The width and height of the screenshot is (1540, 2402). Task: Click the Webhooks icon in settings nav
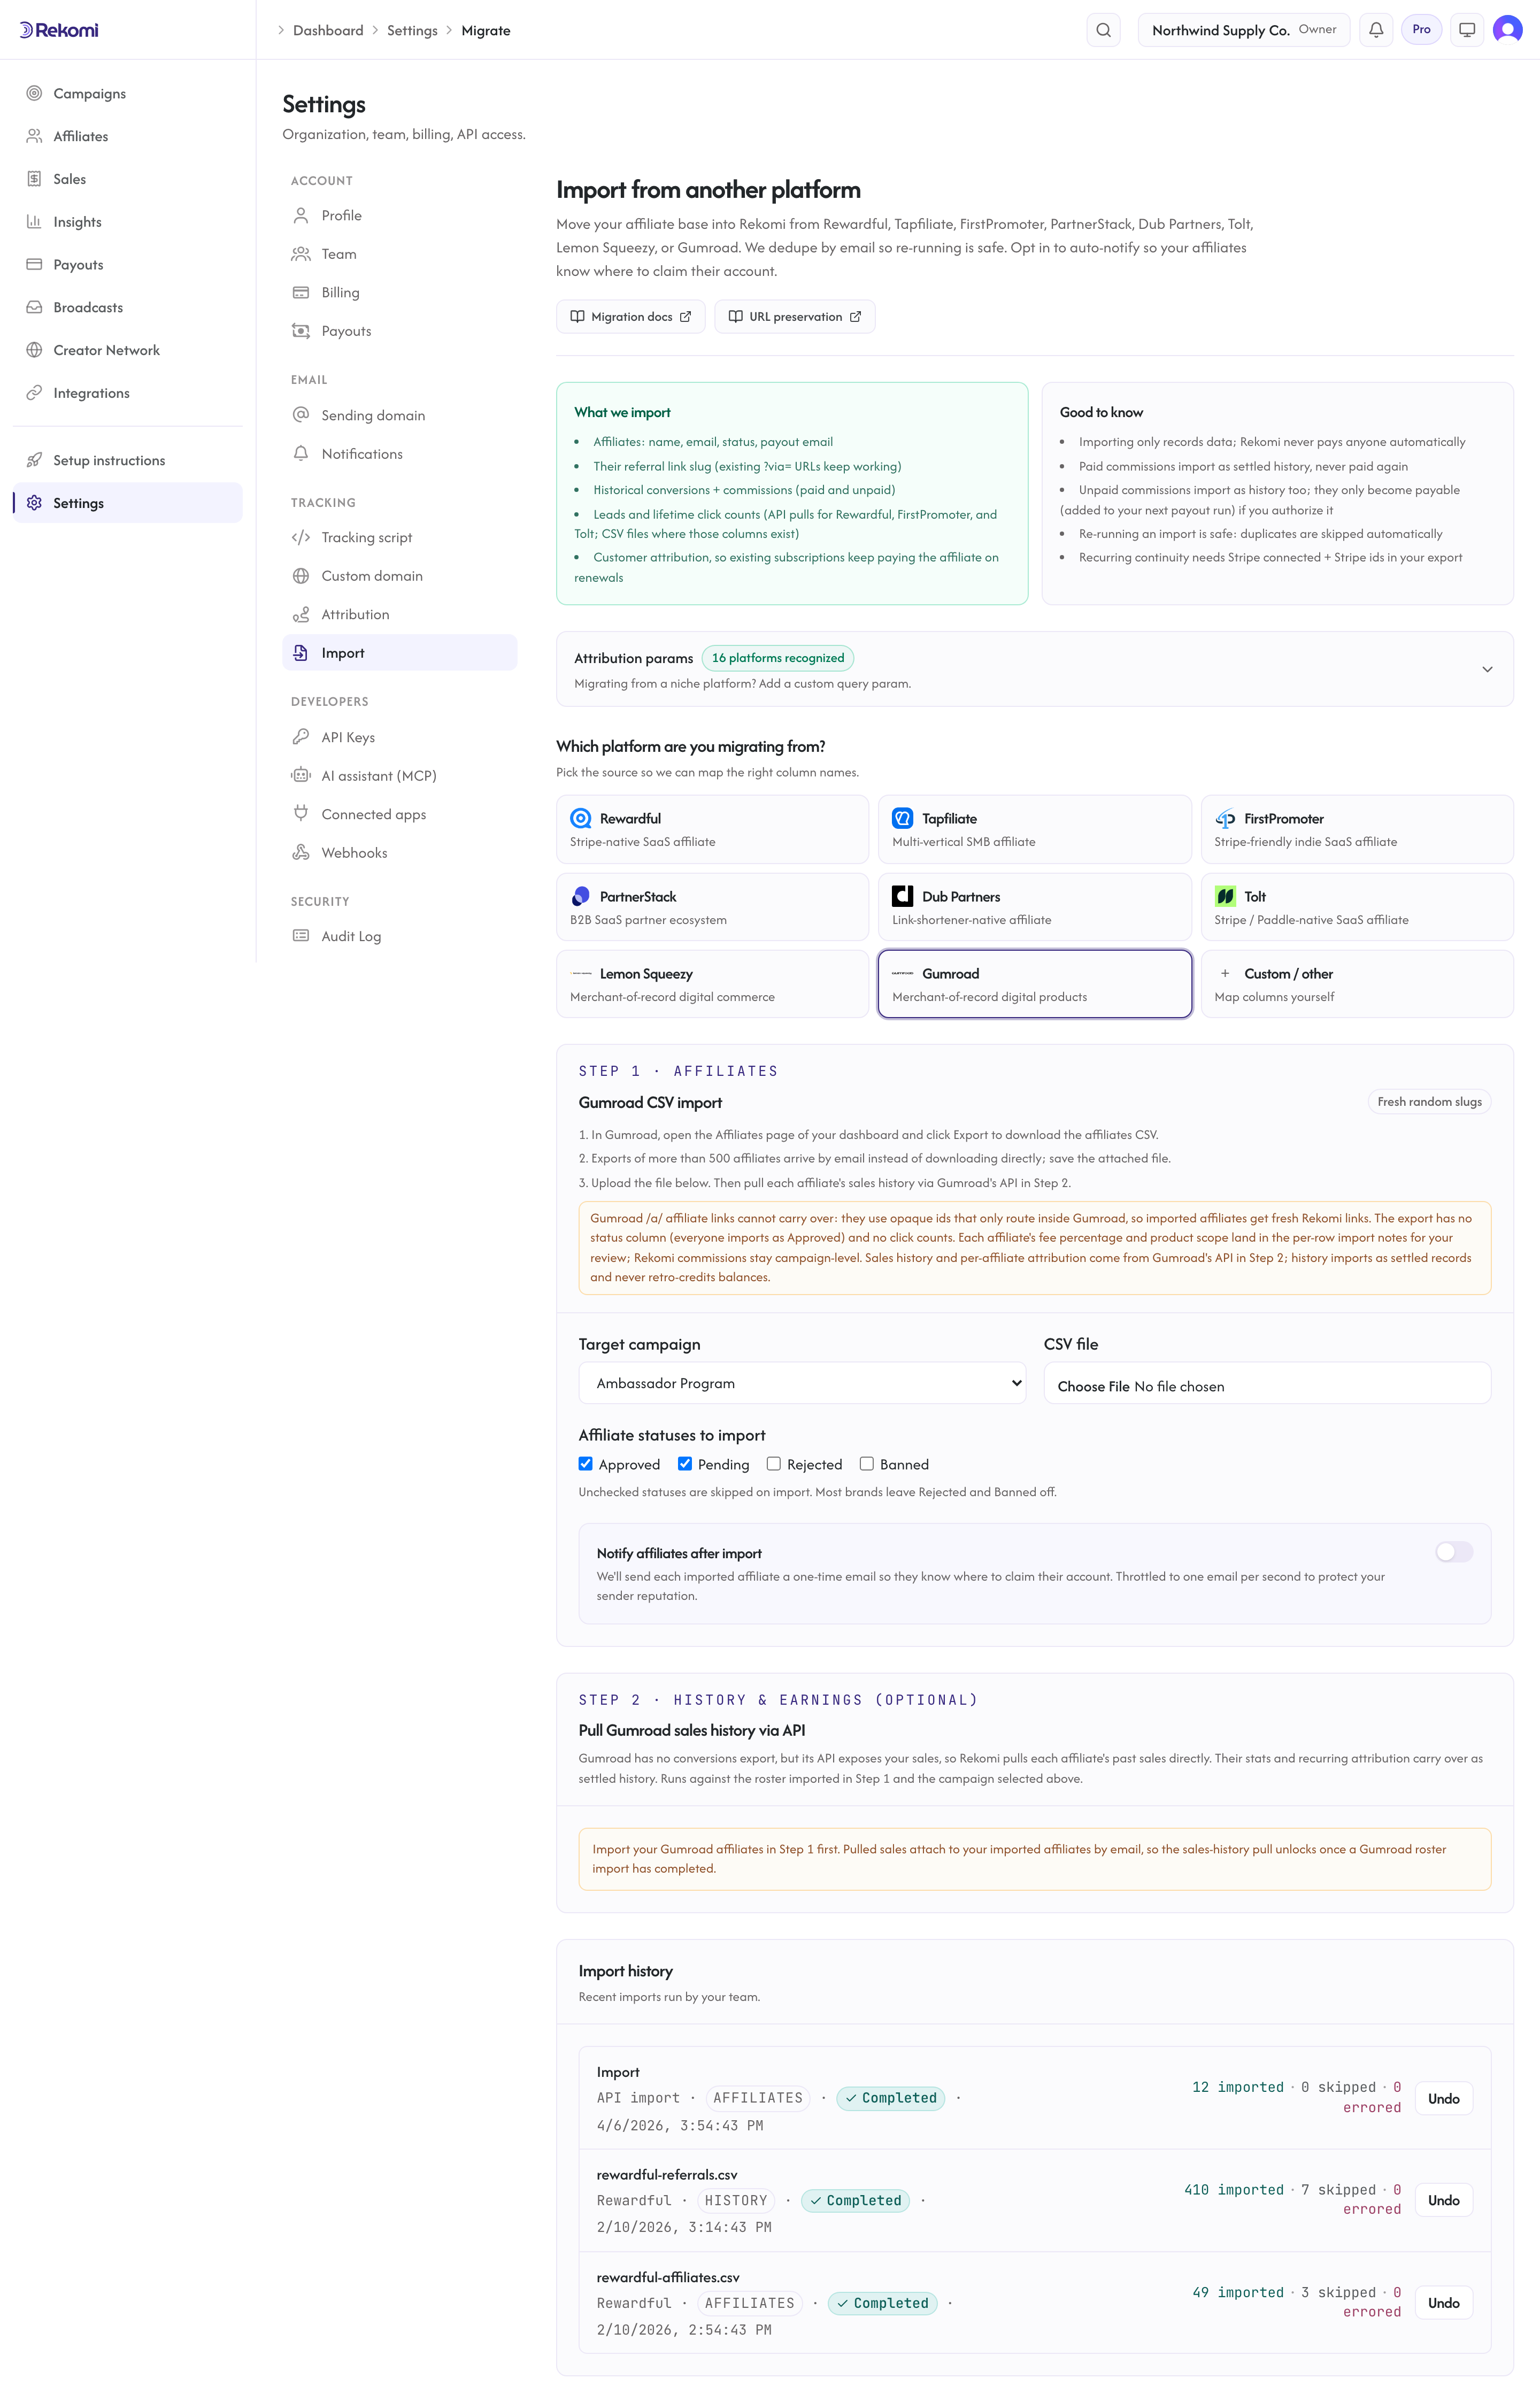coord(300,852)
